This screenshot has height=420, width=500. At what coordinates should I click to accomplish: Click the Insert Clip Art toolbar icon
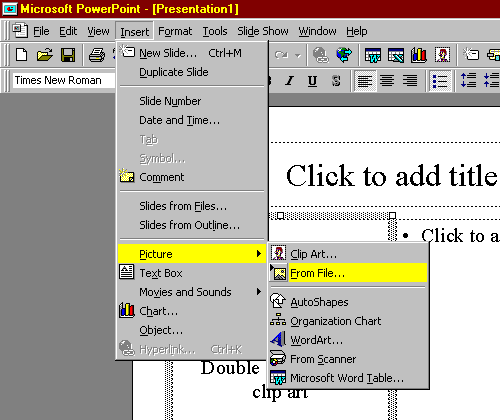pos(442,55)
